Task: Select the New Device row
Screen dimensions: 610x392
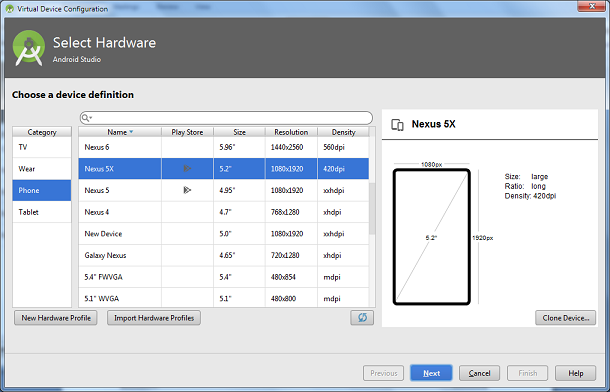Action: coord(224,234)
